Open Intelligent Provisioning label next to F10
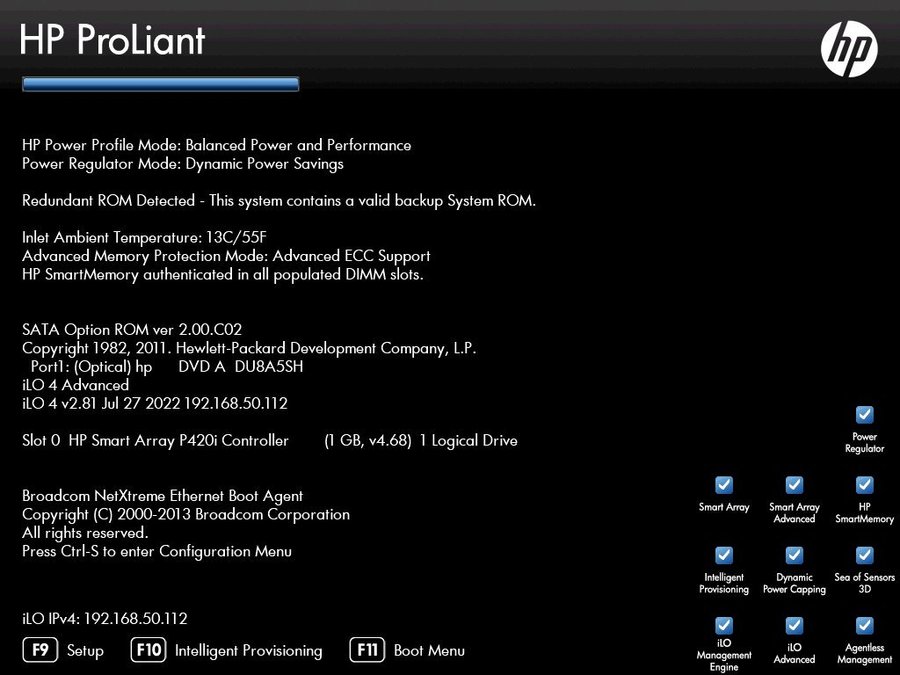This screenshot has height=675, width=900. coord(248,650)
